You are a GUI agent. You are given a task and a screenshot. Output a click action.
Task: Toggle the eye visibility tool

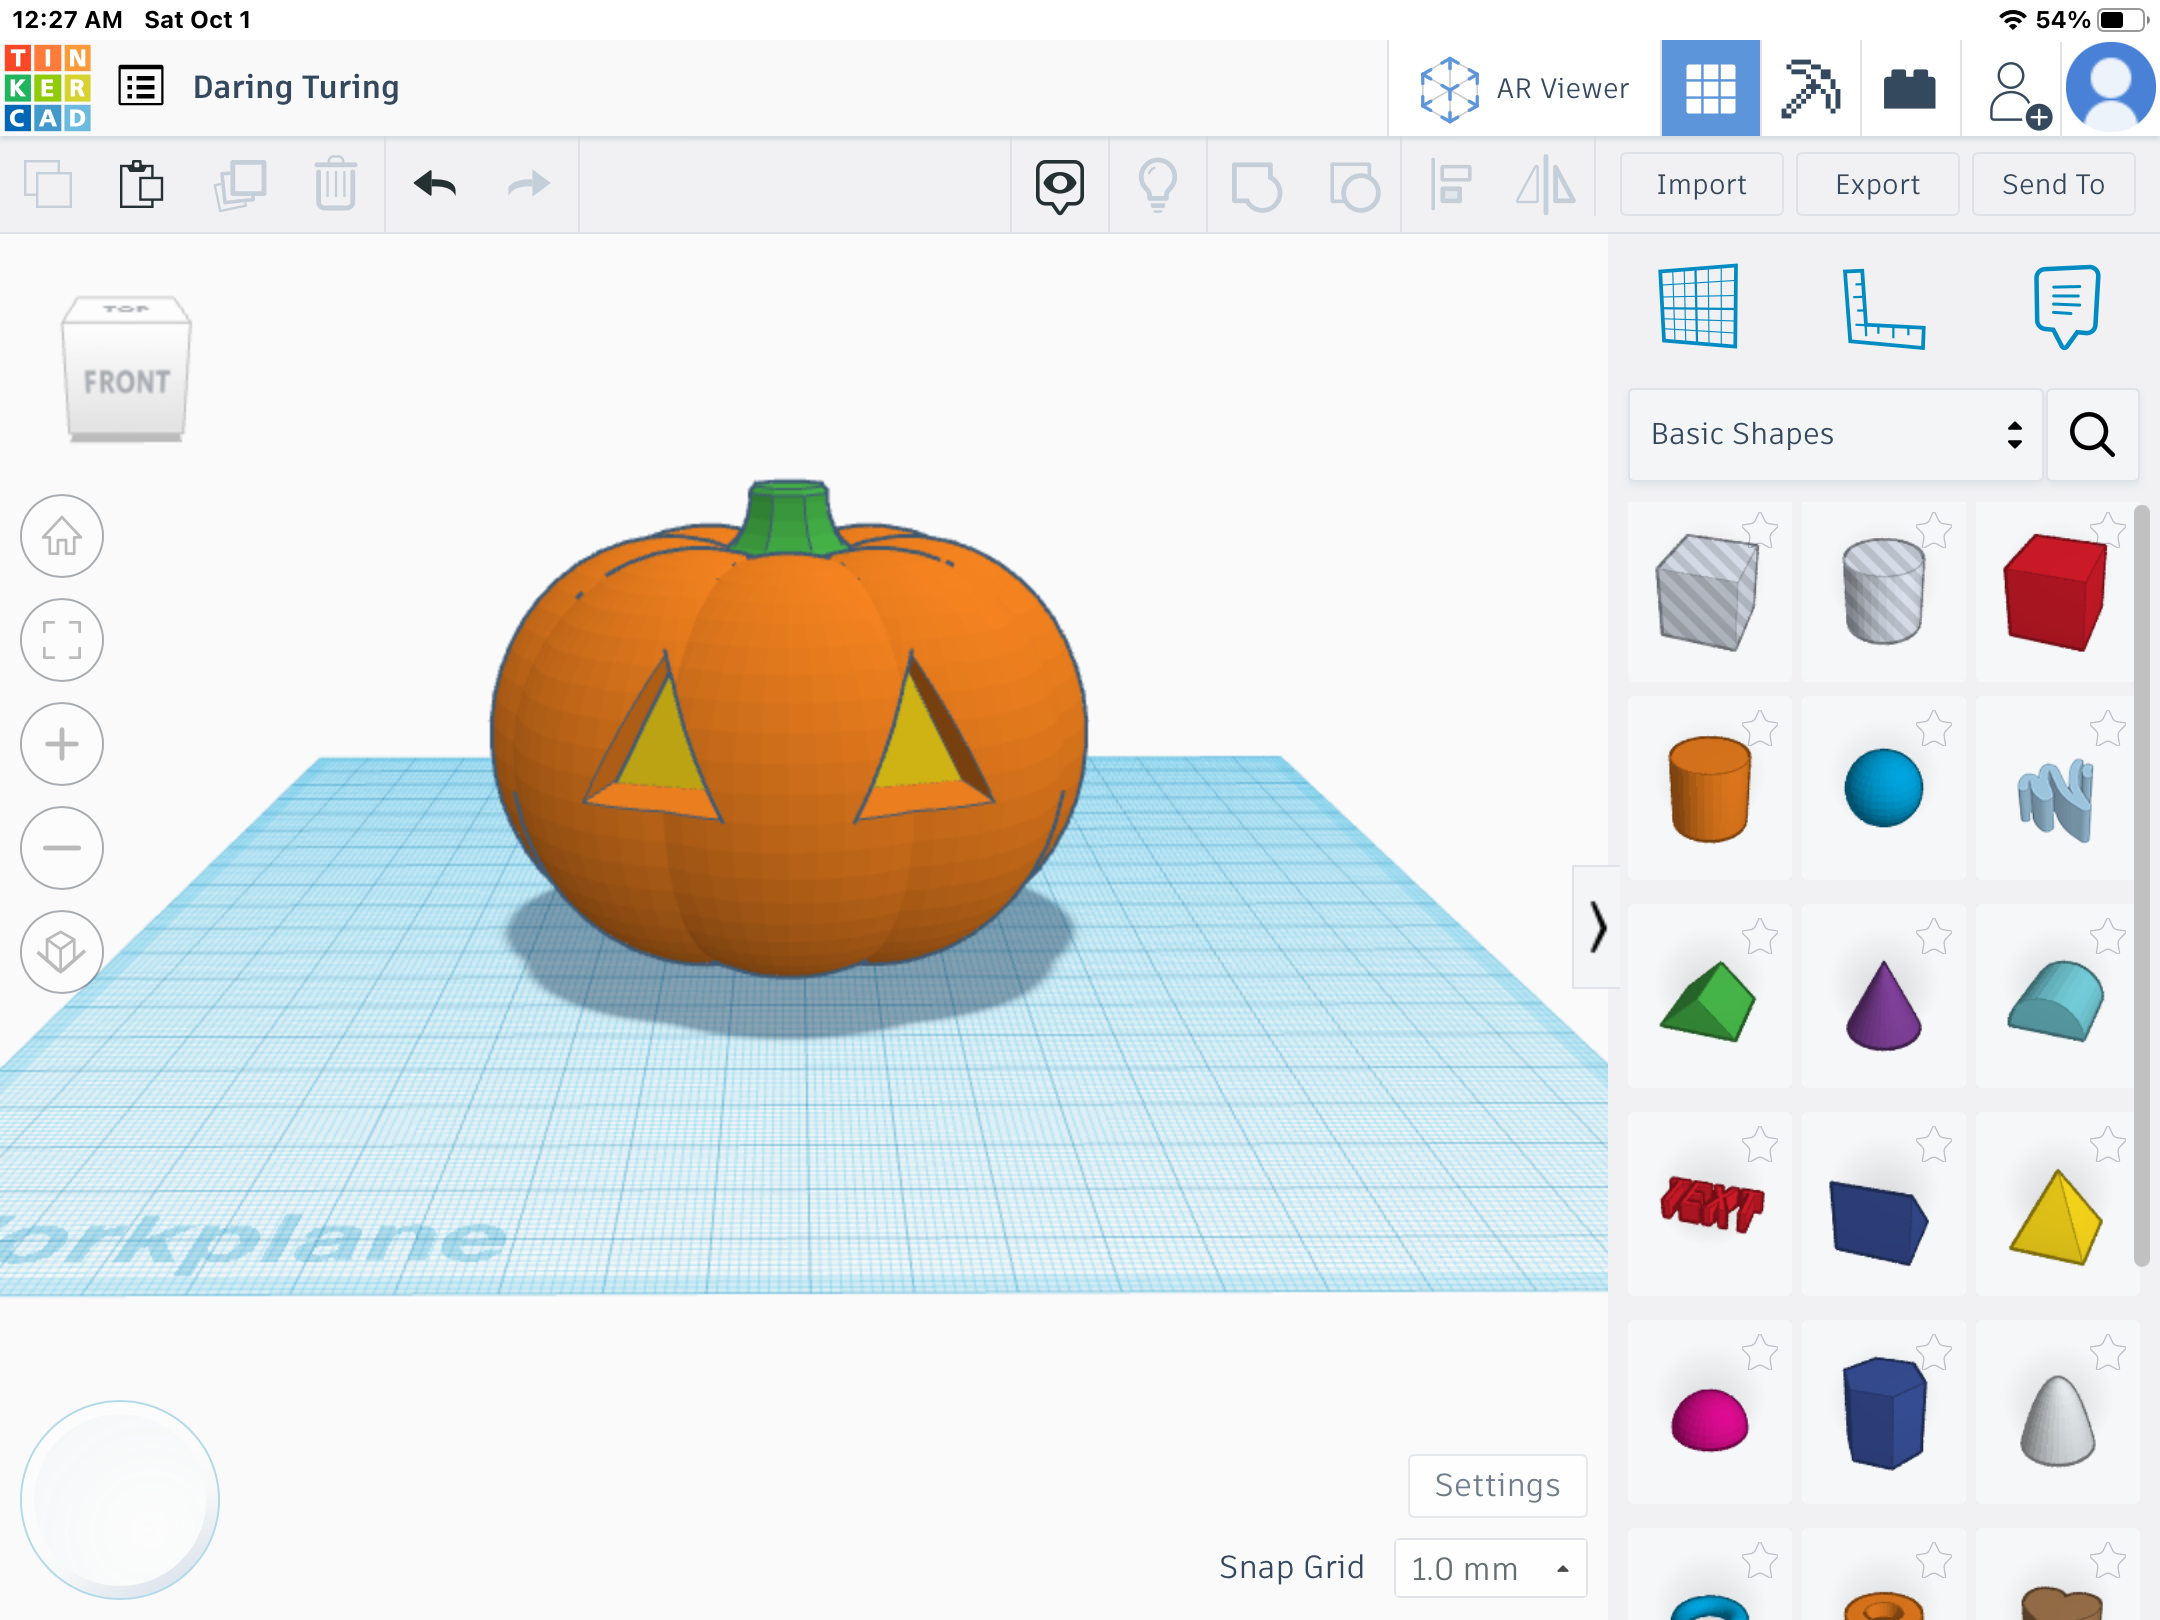click(1059, 185)
